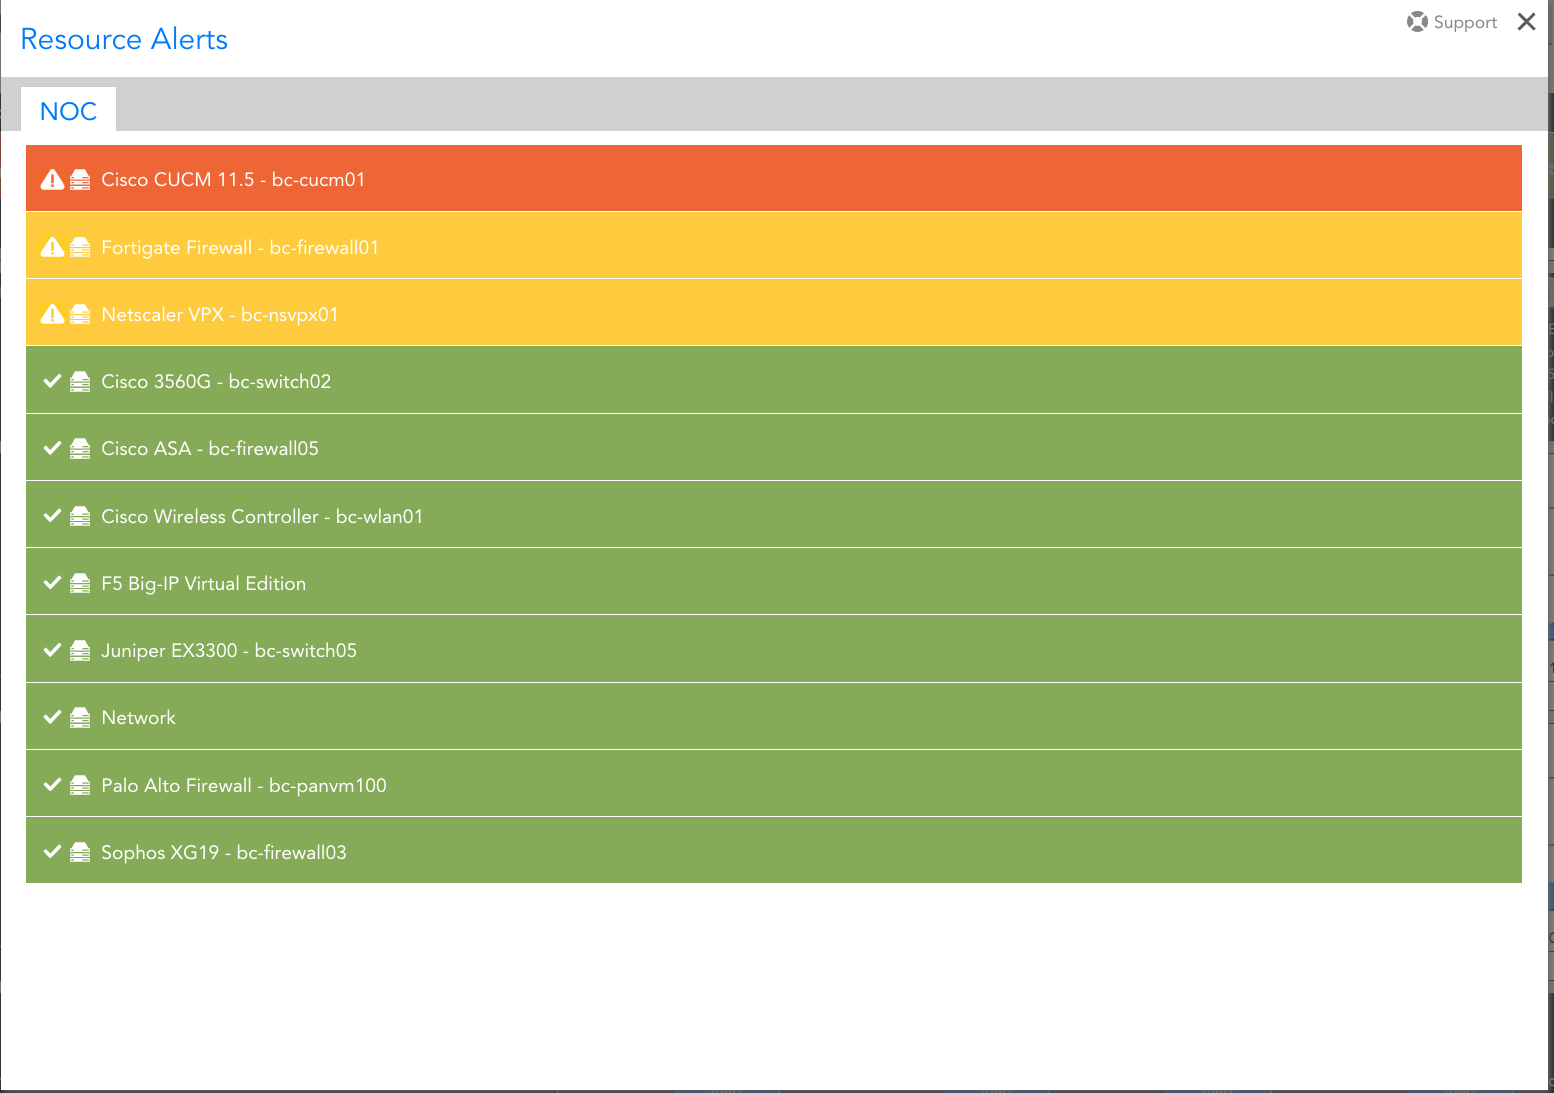
Task: Click the server icon beside Palo Alto Firewall
Action: [80, 785]
